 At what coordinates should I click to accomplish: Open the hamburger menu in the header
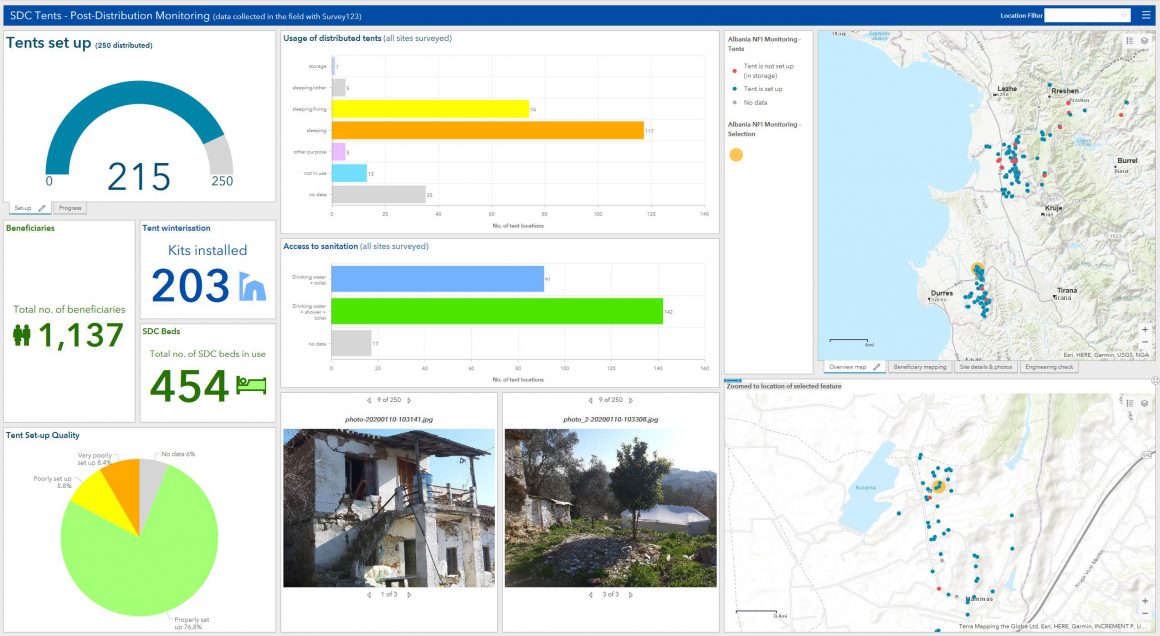click(x=1146, y=15)
